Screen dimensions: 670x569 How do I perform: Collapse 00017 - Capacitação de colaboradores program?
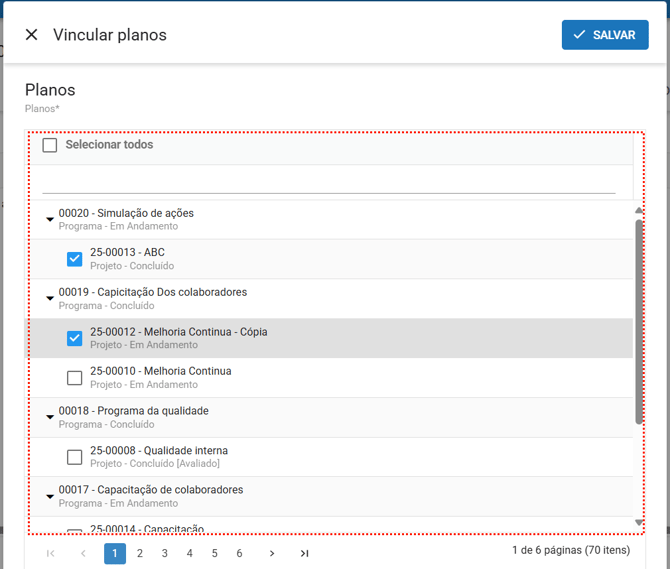[50, 496]
